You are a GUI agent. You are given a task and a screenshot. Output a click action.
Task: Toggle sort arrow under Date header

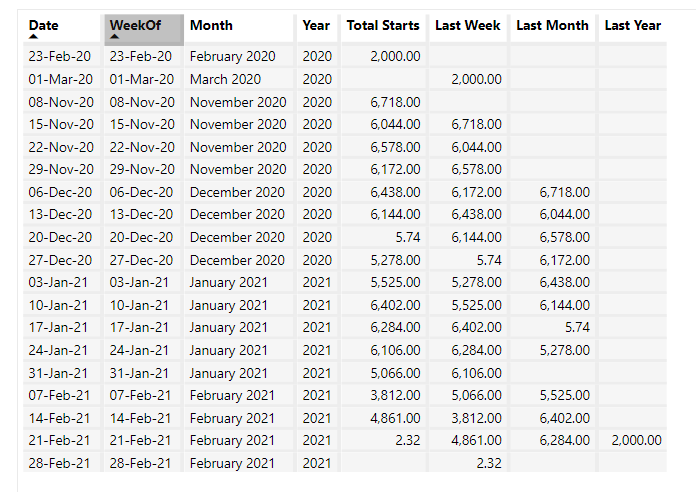(33, 36)
